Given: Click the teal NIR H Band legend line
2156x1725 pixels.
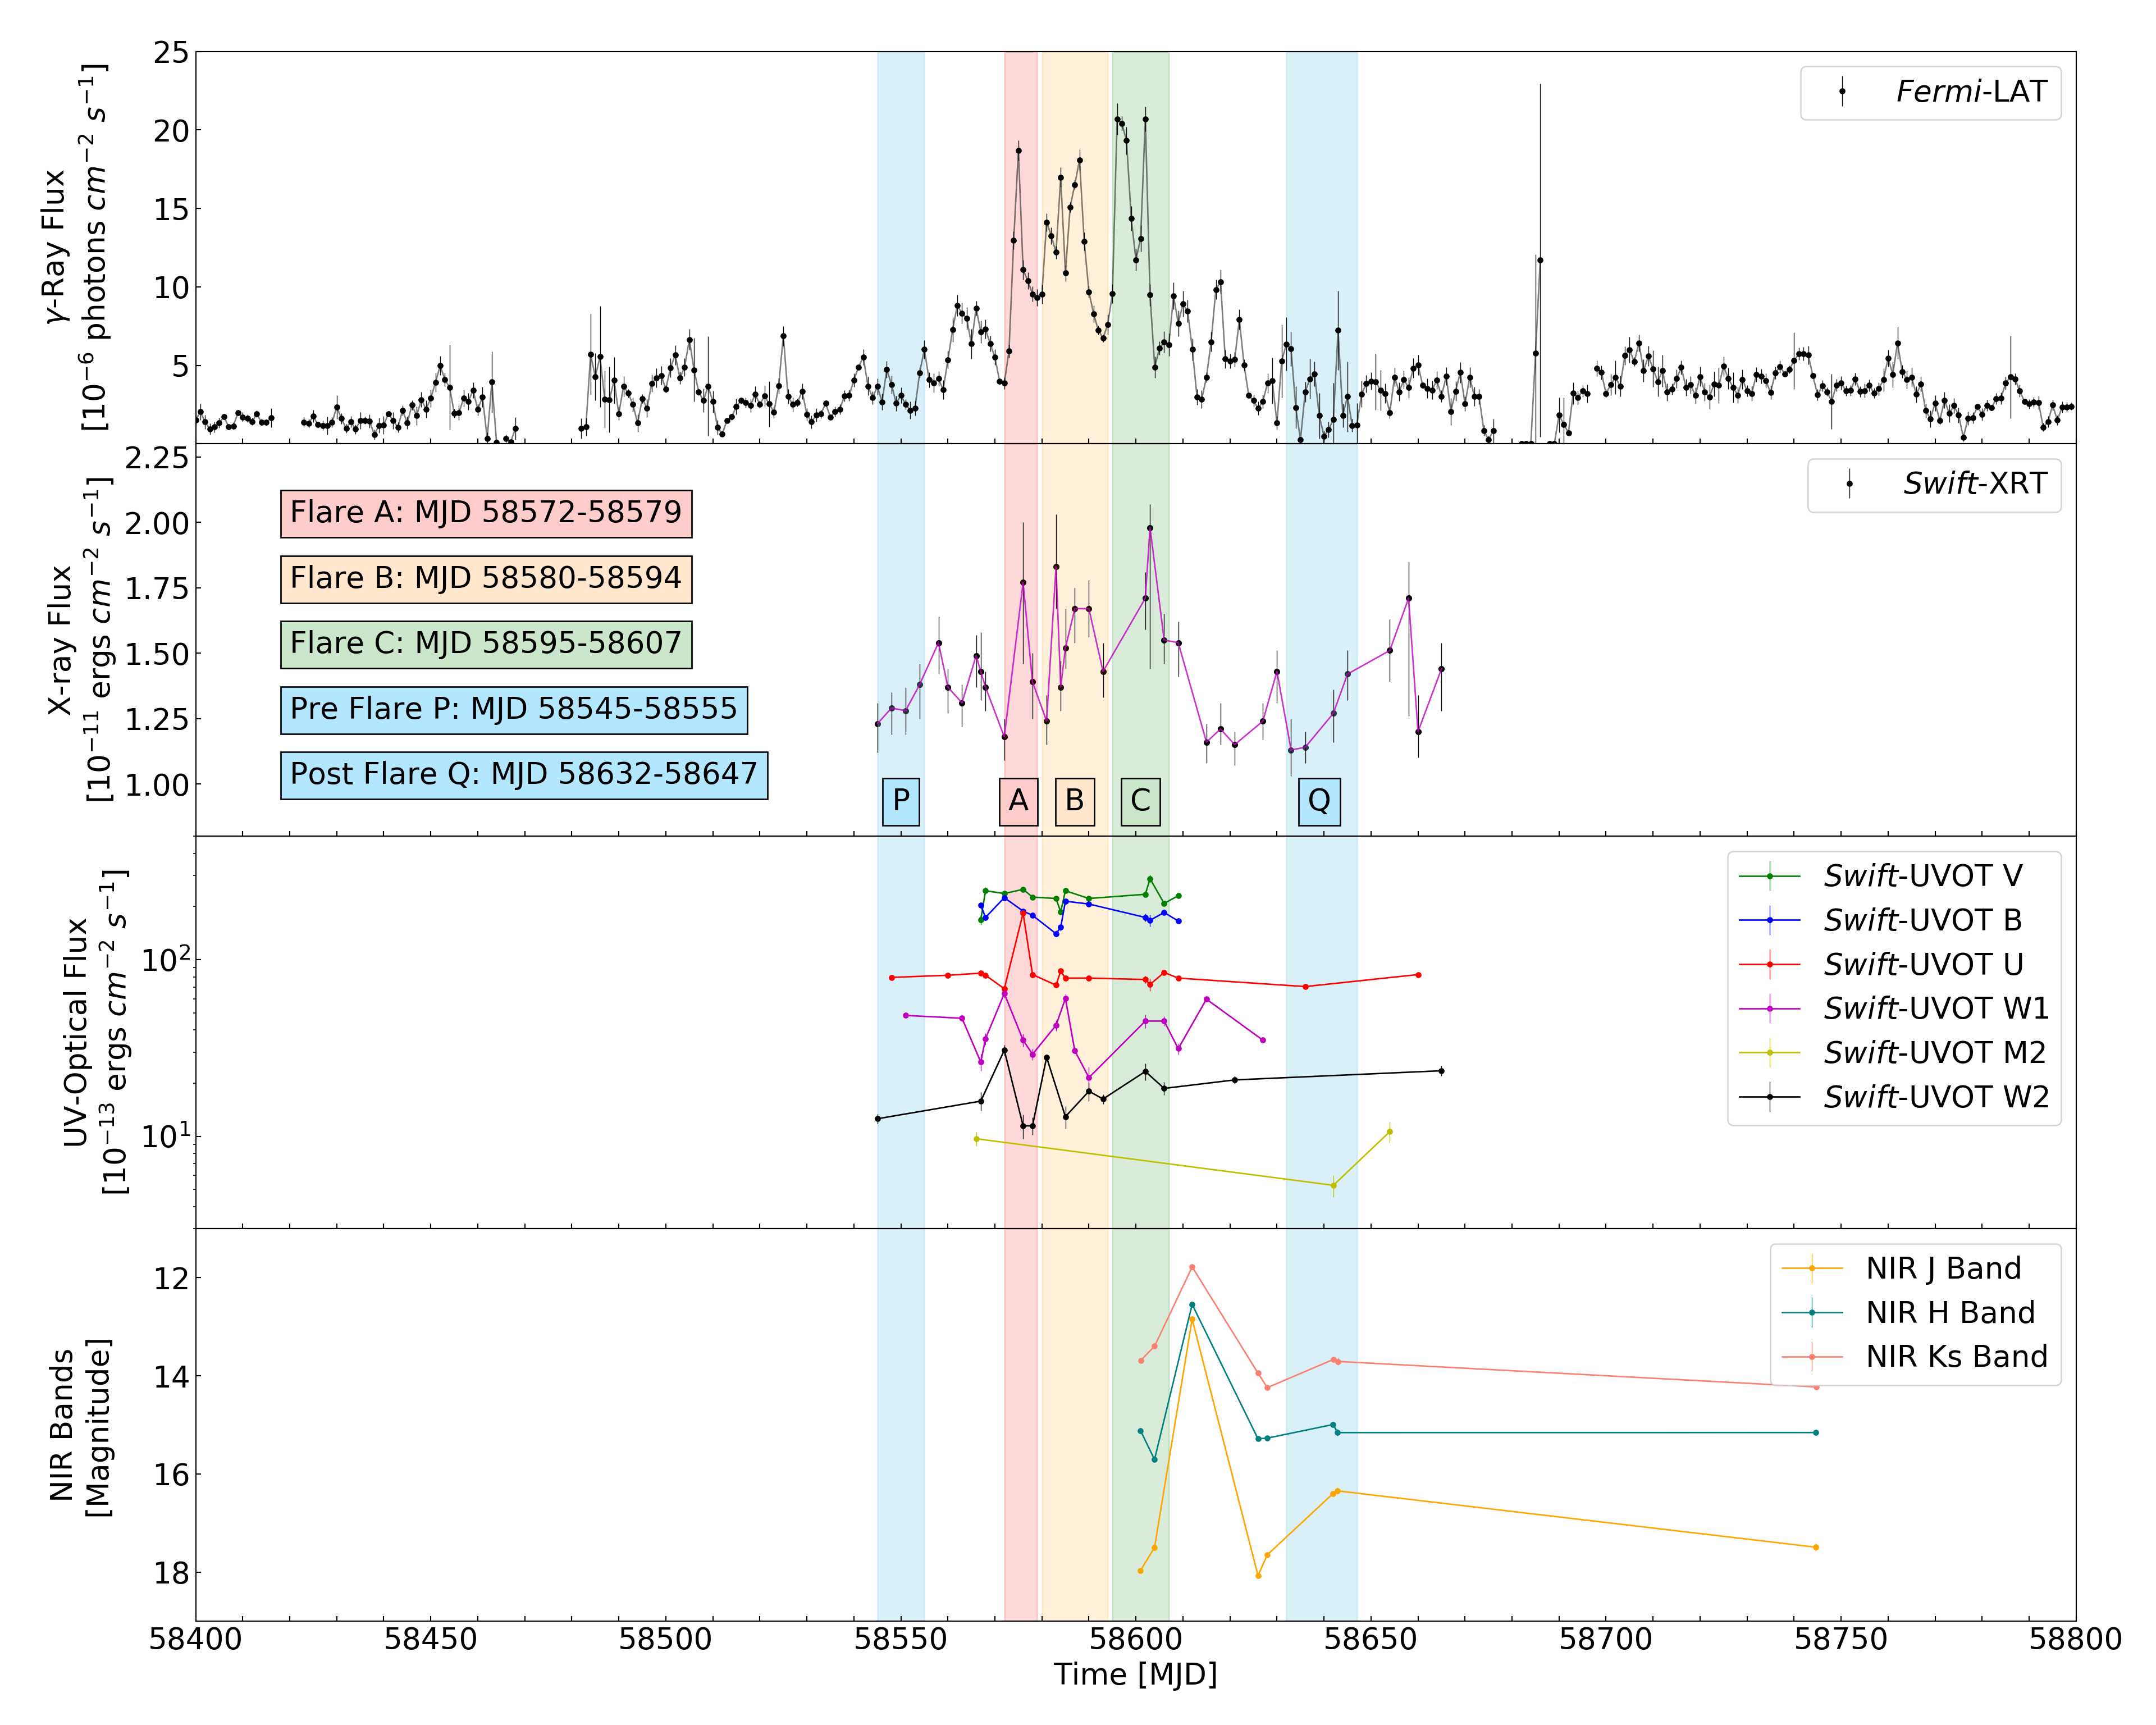Looking at the screenshot, I should pyautogui.click(x=1811, y=1312).
